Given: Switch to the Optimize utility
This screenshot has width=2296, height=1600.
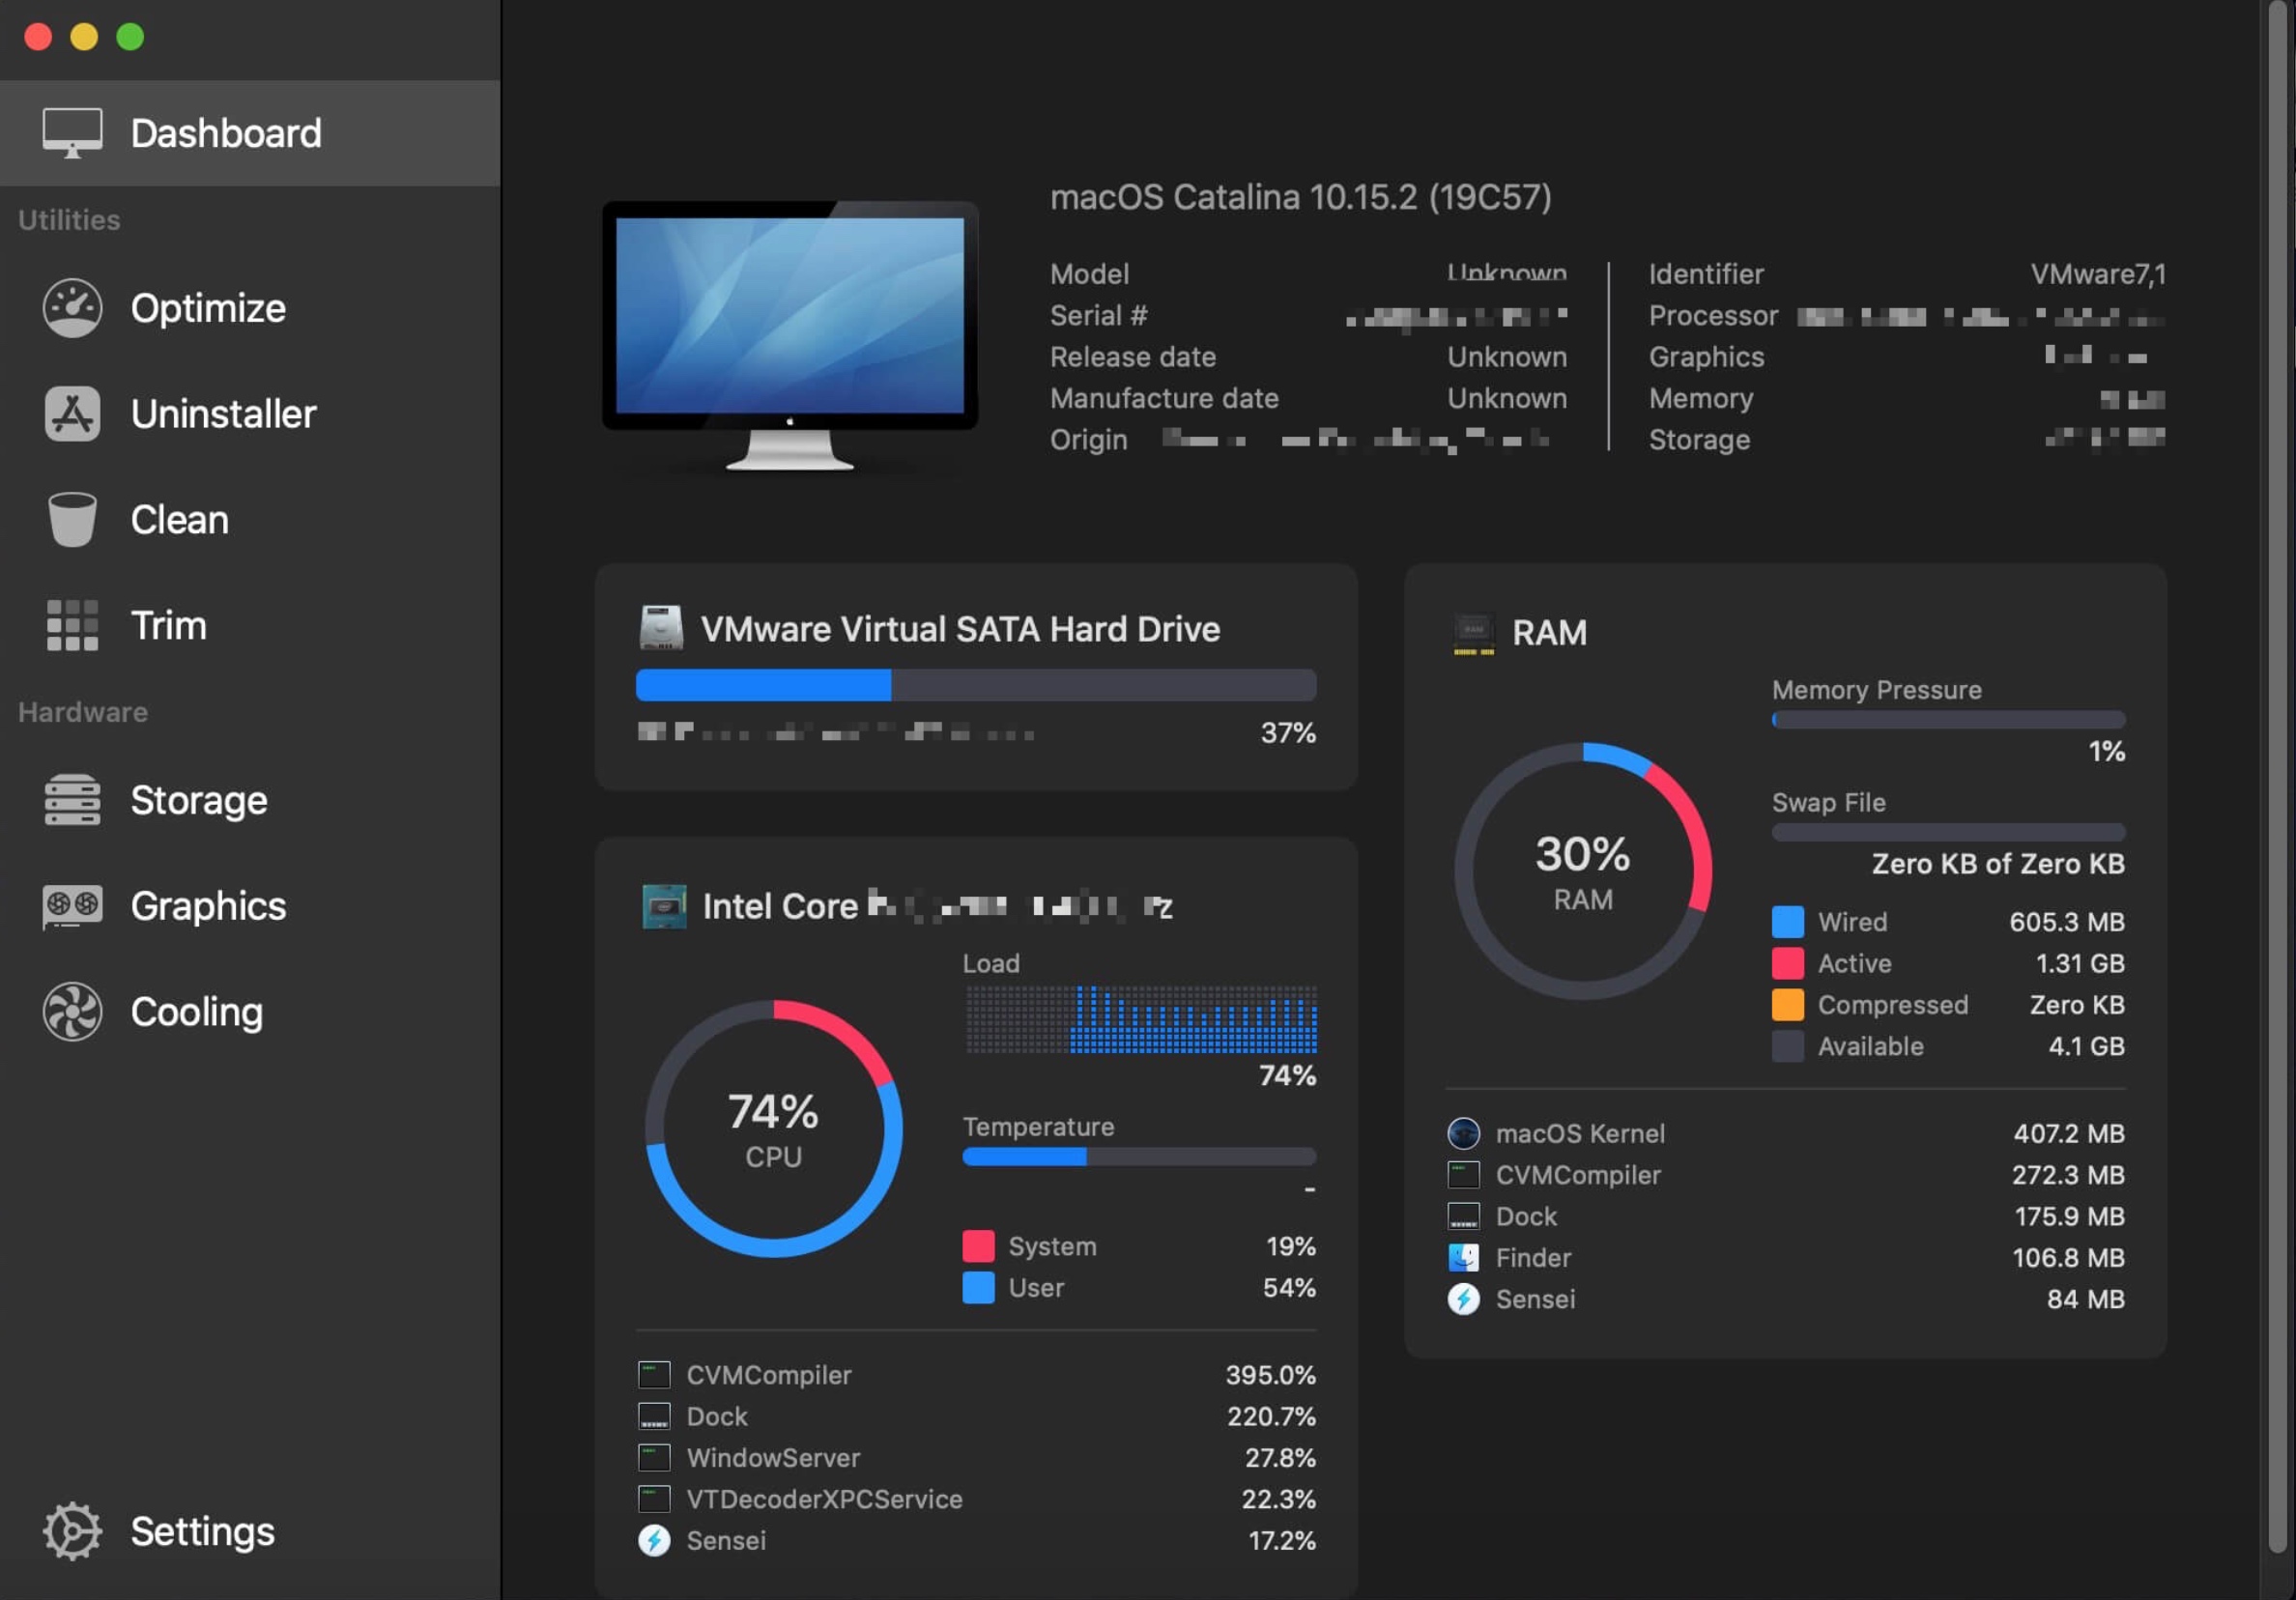Looking at the screenshot, I should pos(208,308).
